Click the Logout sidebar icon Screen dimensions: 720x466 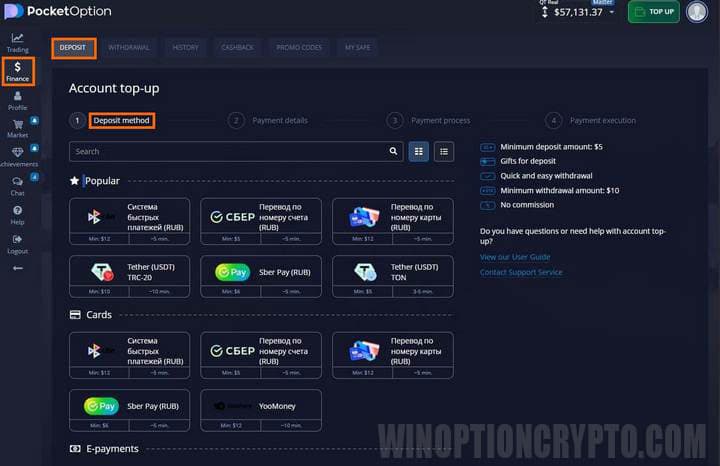pyautogui.click(x=17, y=243)
